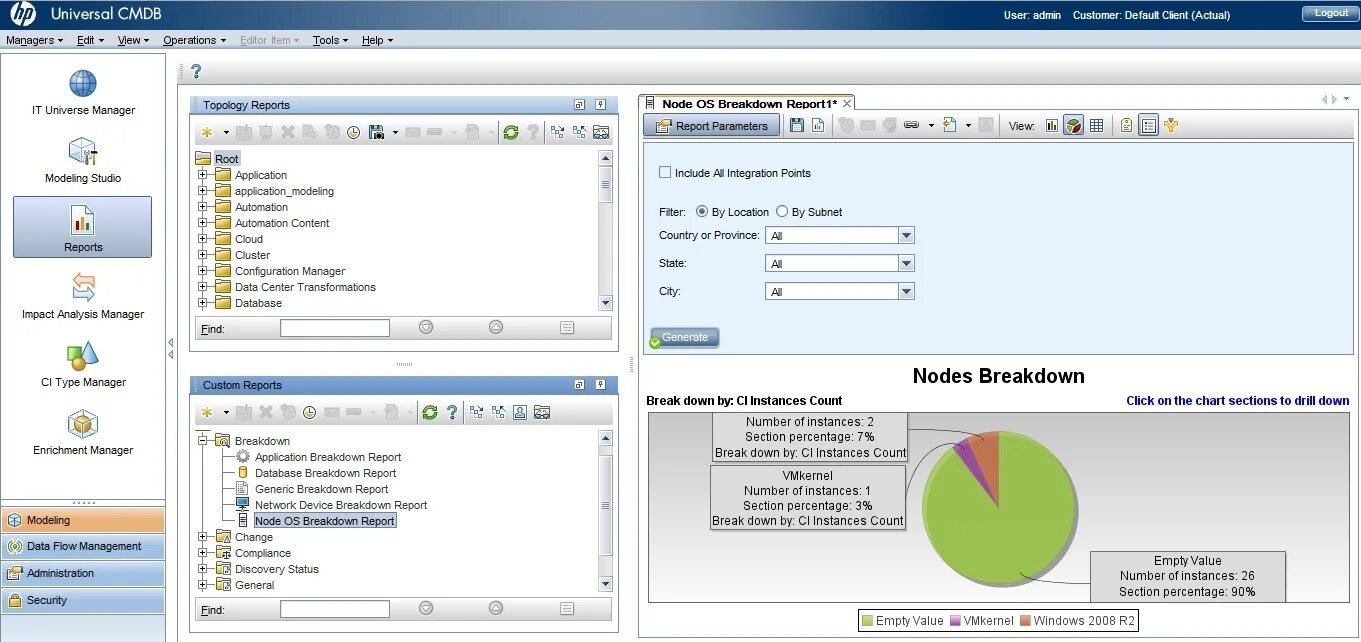
Task: Select By Location filter option
Action: tap(702, 212)
